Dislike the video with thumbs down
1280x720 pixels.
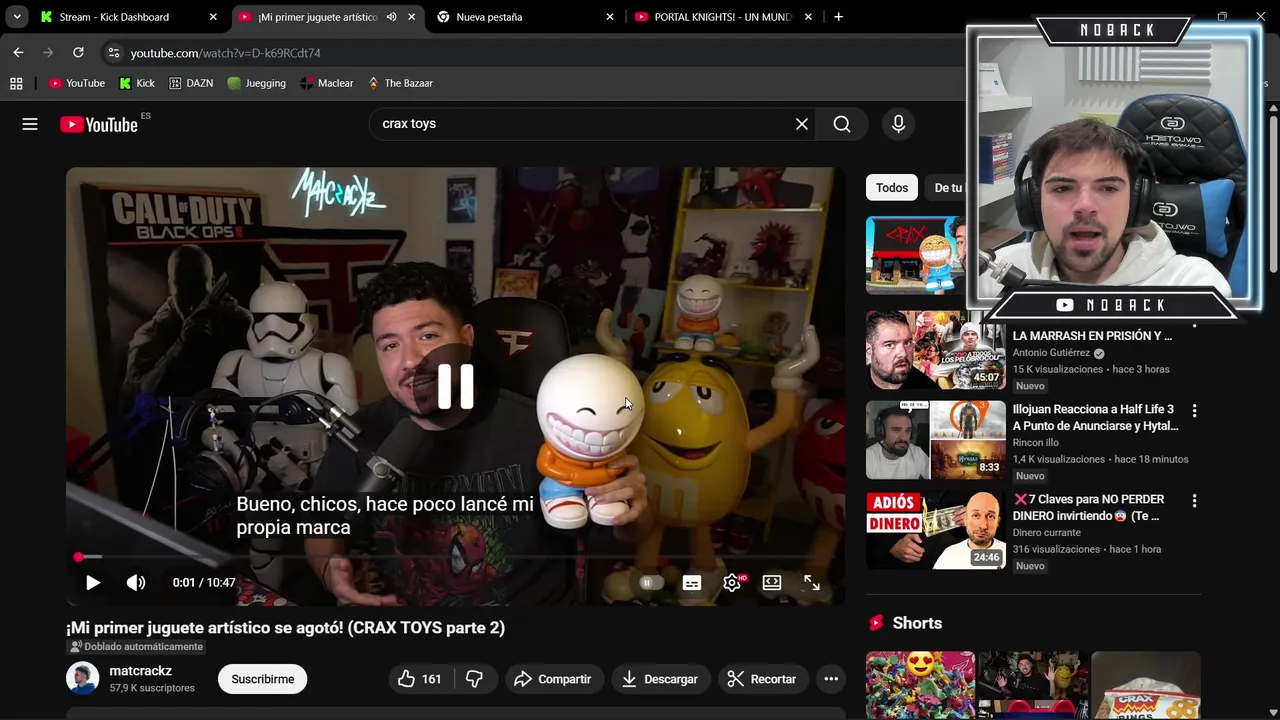[x=474, y=679]
